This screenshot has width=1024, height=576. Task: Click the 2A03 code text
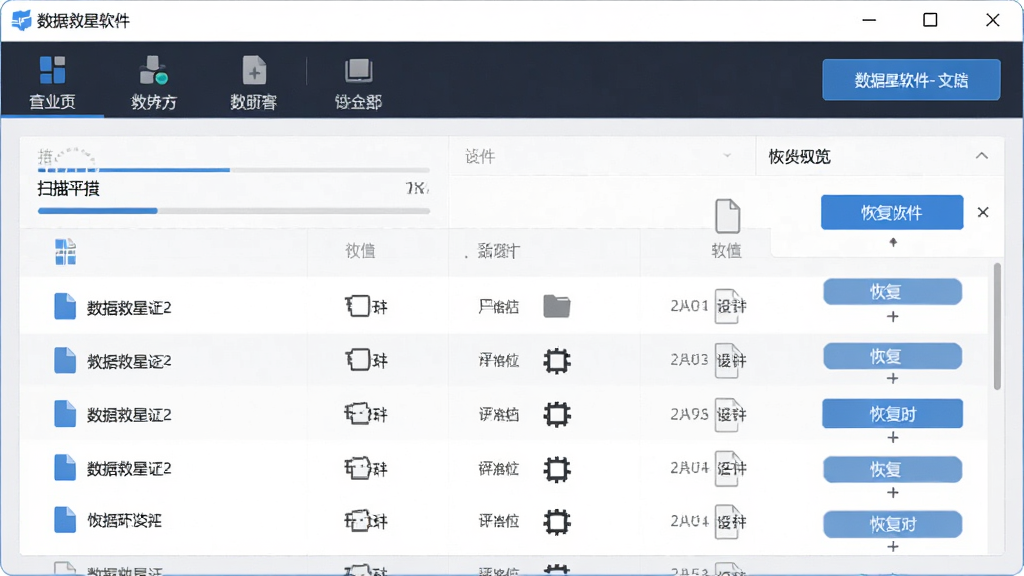689,360
